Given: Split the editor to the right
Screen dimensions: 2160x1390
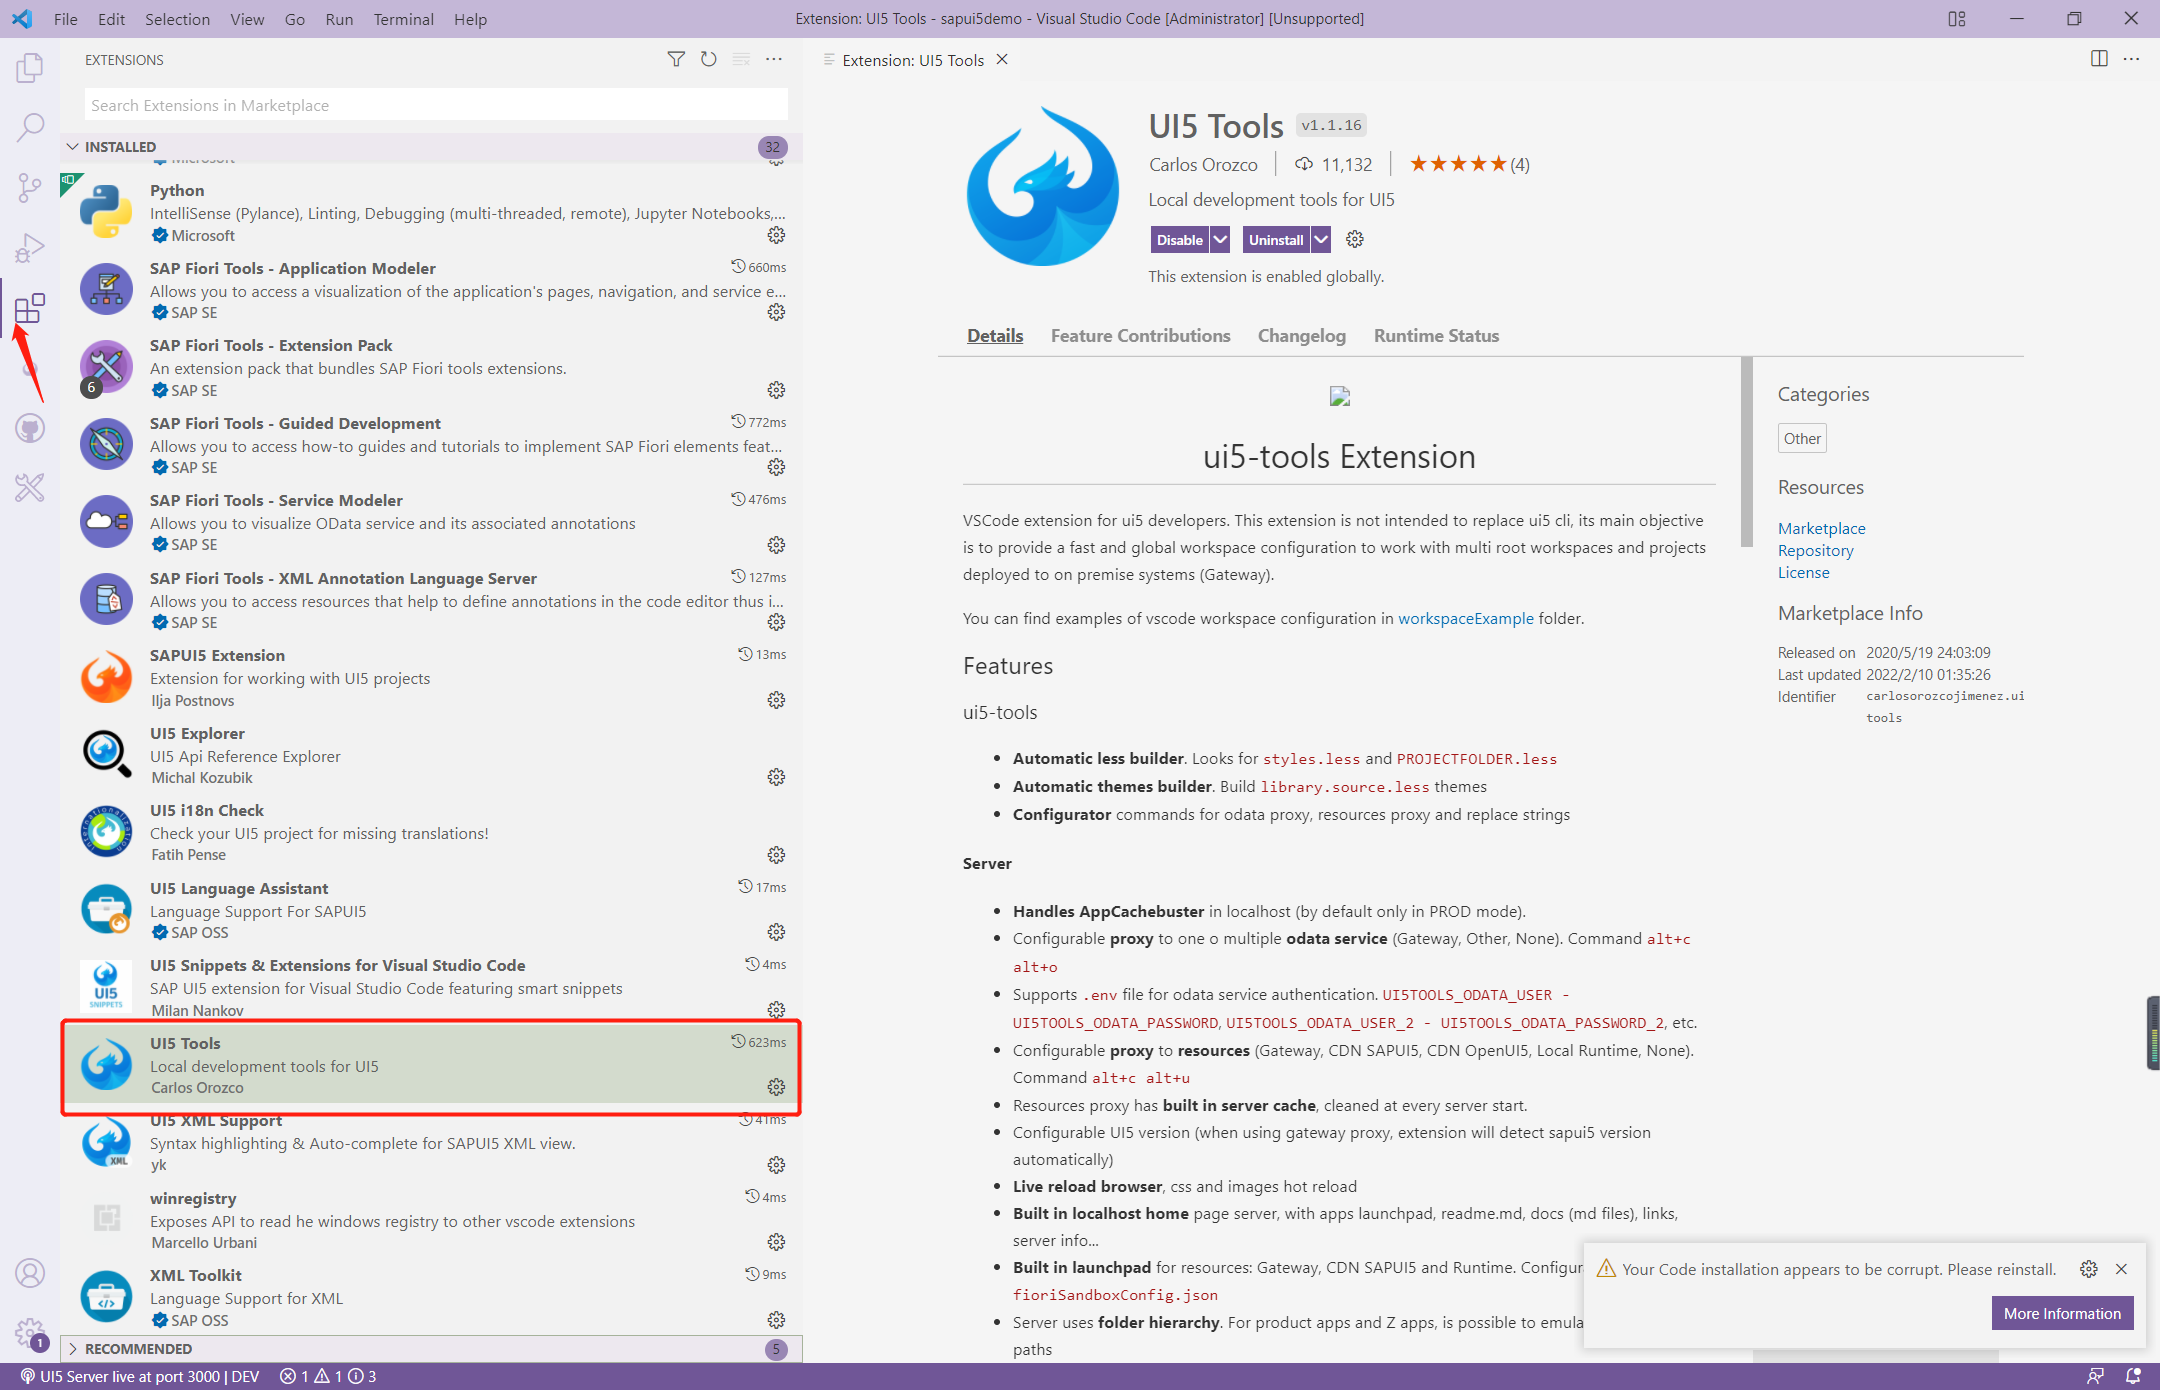Looking at the screenshot, I should coord(2099,60).
